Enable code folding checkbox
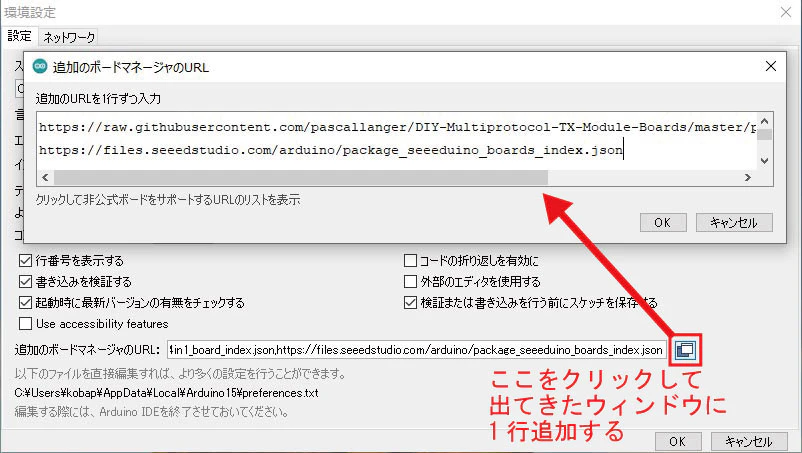Screen dimensions: 802x453 (410, 261)
